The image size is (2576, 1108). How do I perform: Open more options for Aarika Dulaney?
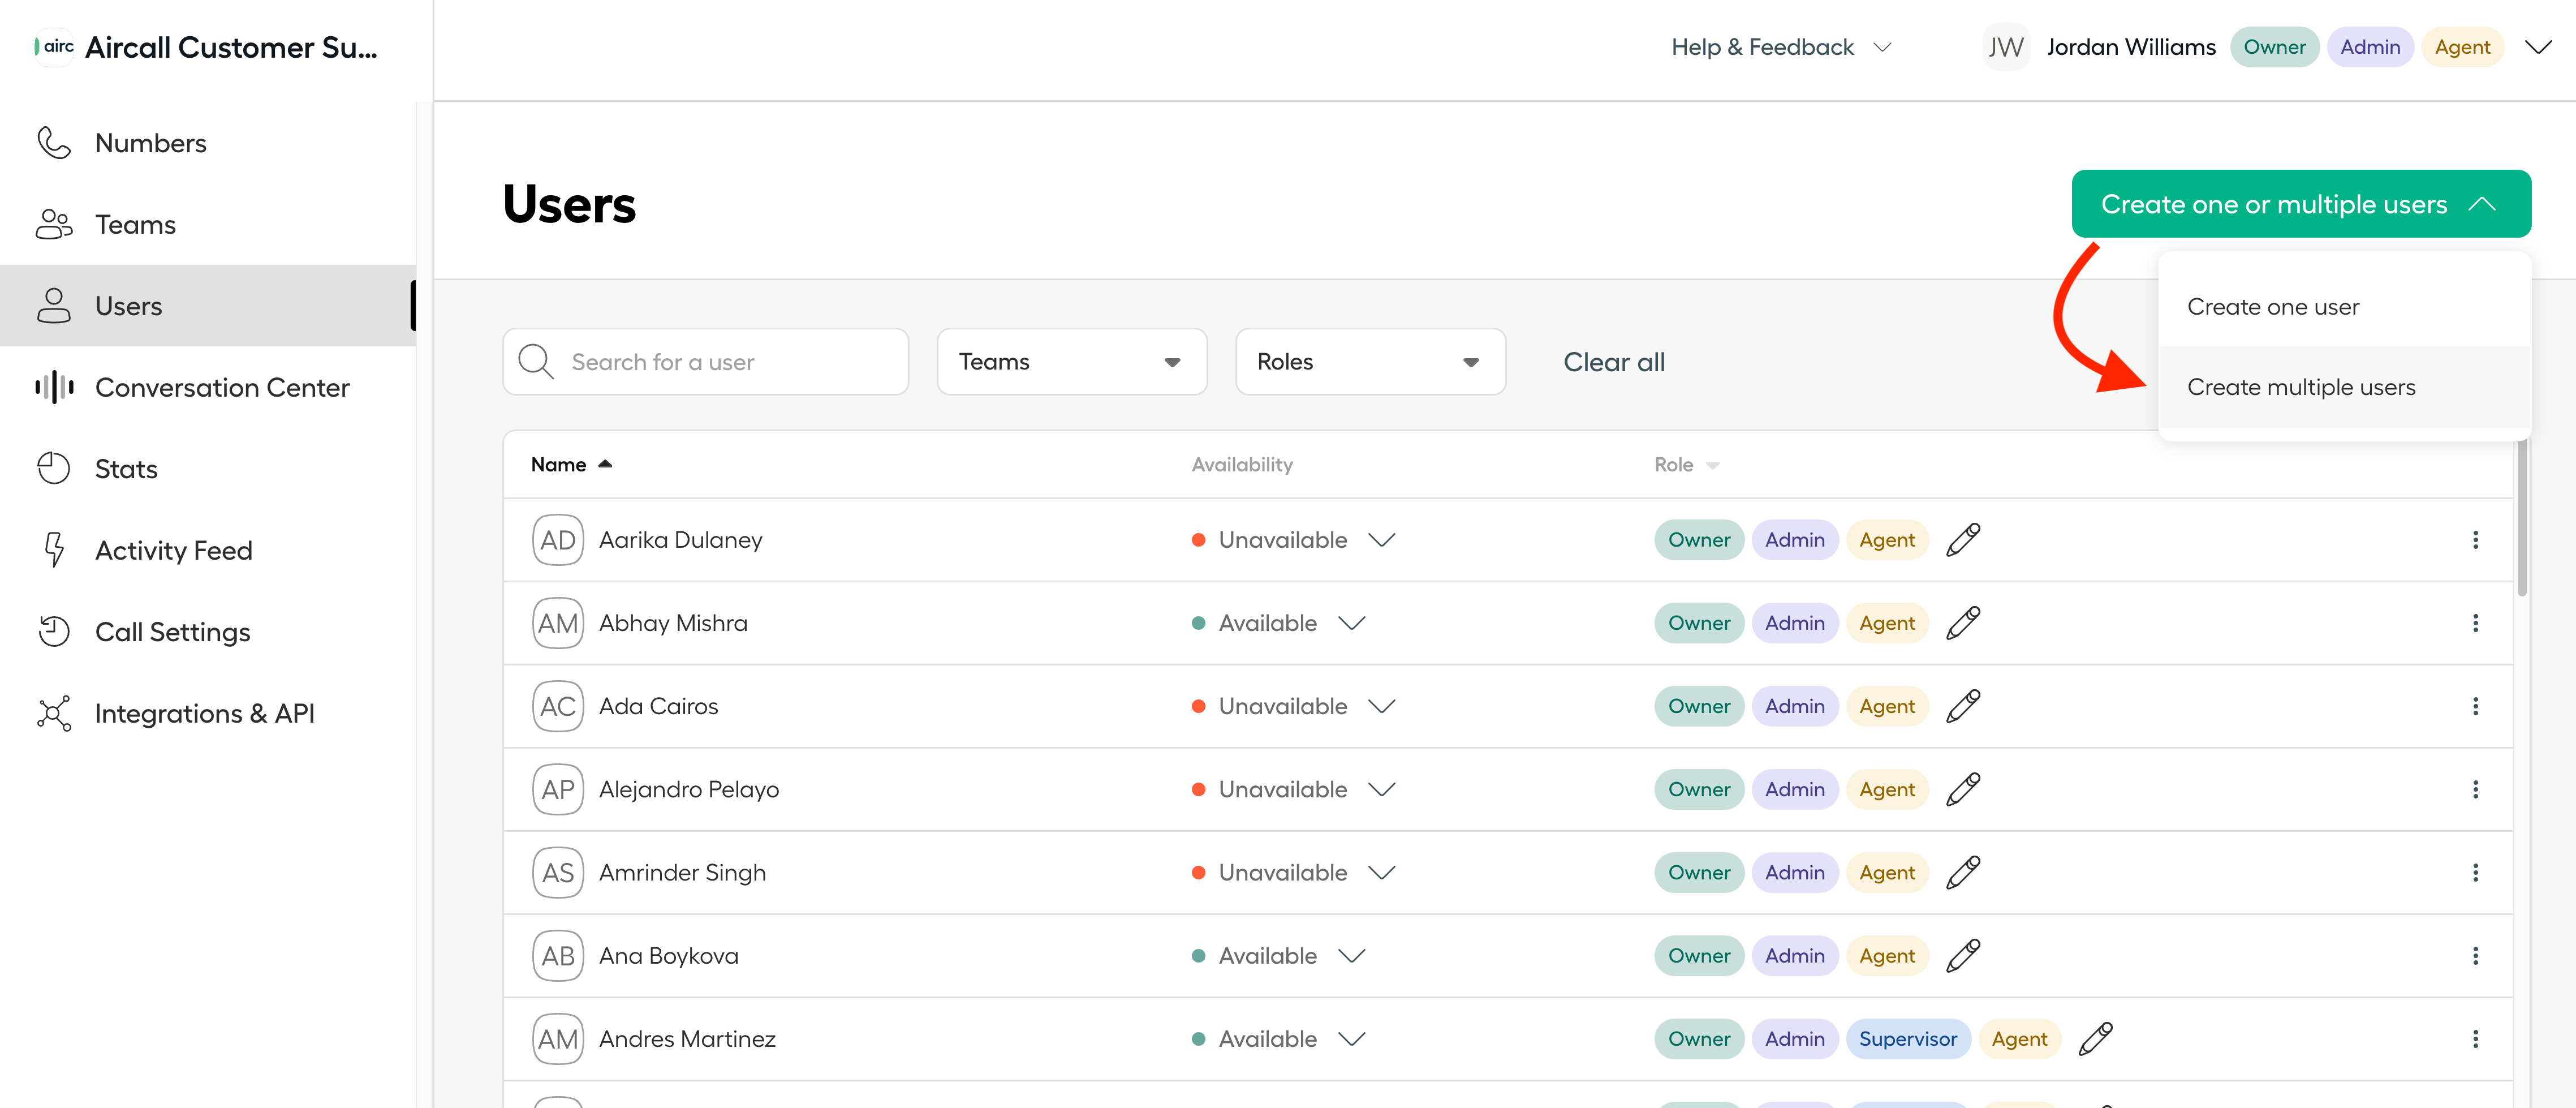pyautogui.click(x=2476, y=540)
